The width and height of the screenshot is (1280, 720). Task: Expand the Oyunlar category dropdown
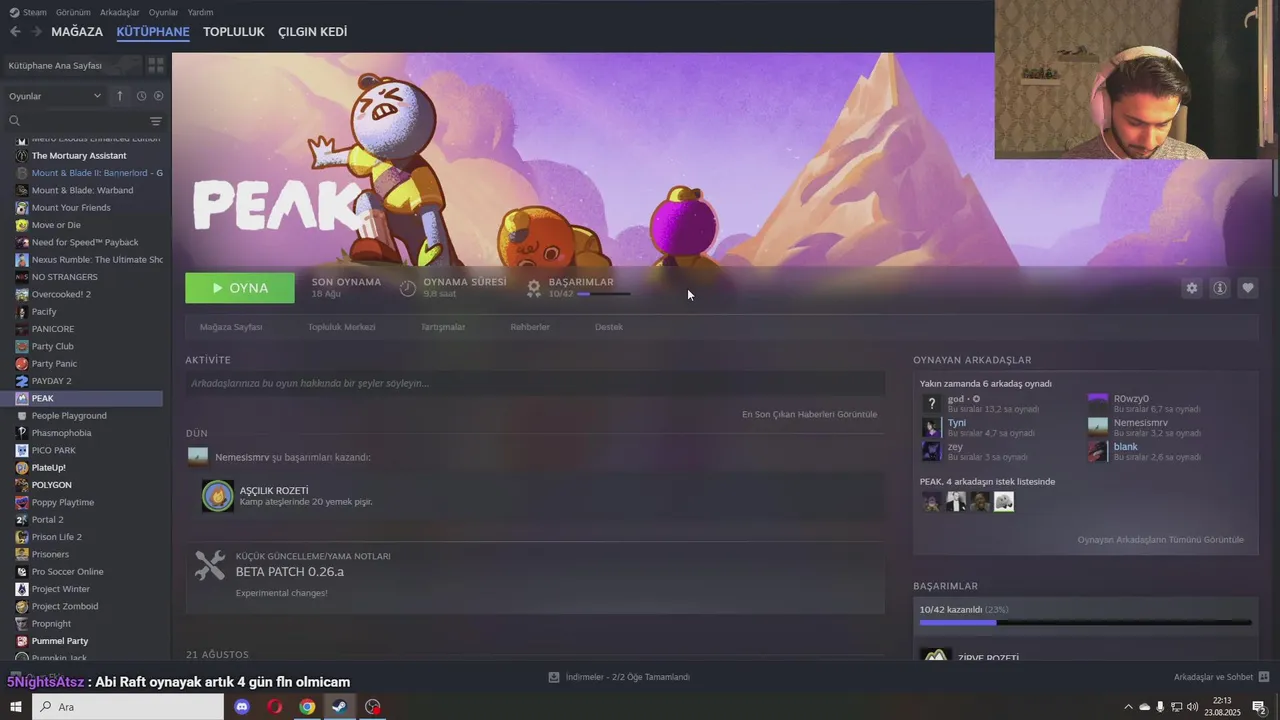[55, 96]
